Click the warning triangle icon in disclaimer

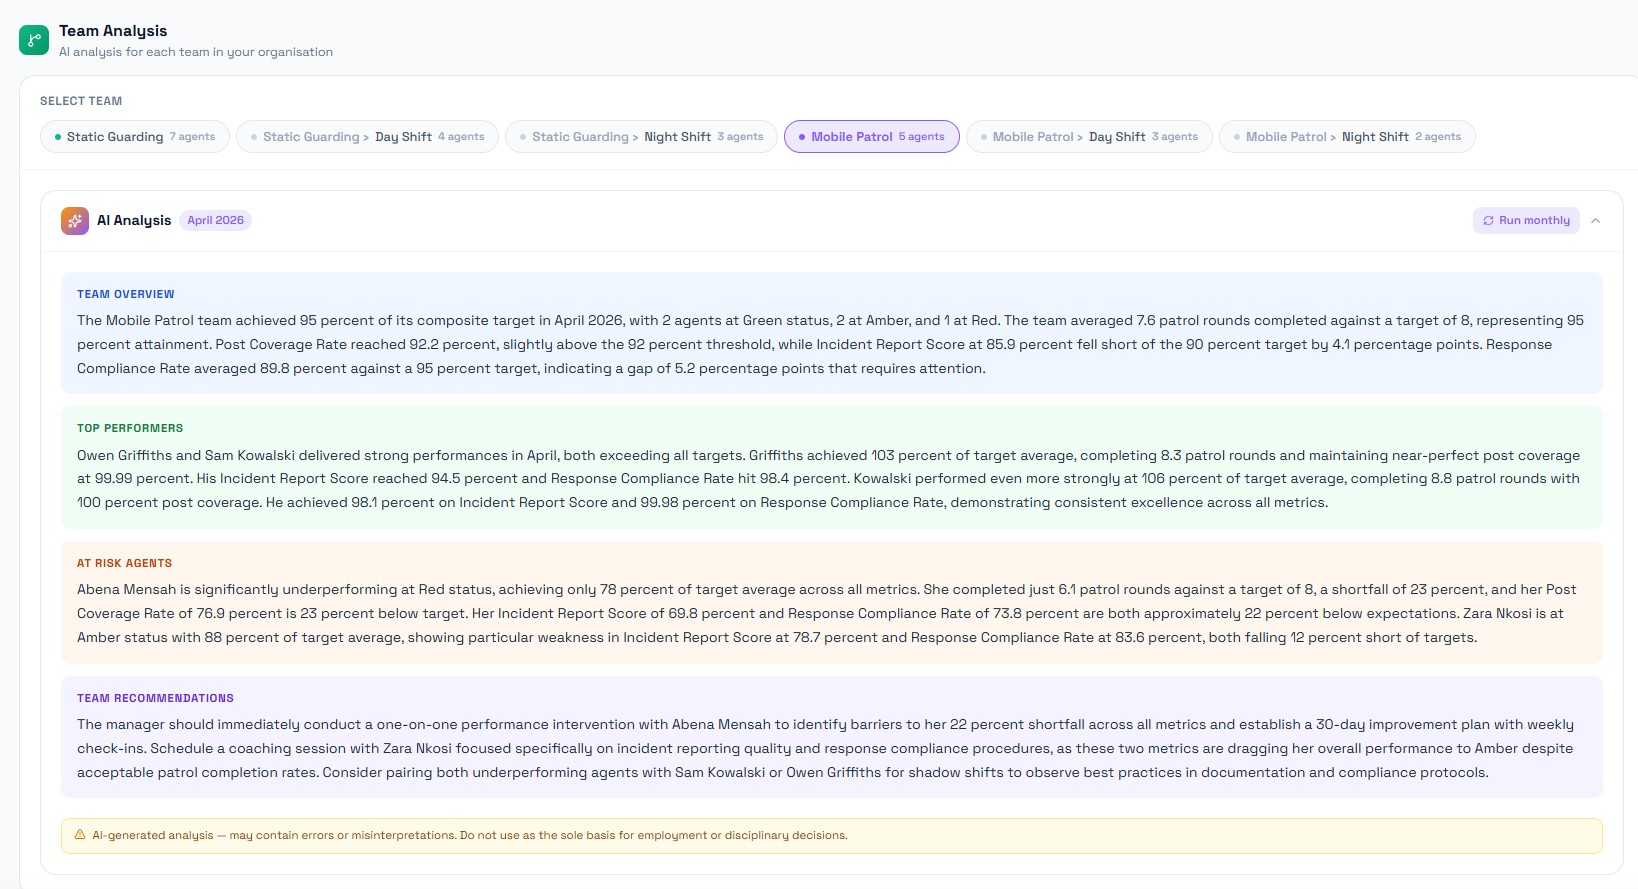80,835
